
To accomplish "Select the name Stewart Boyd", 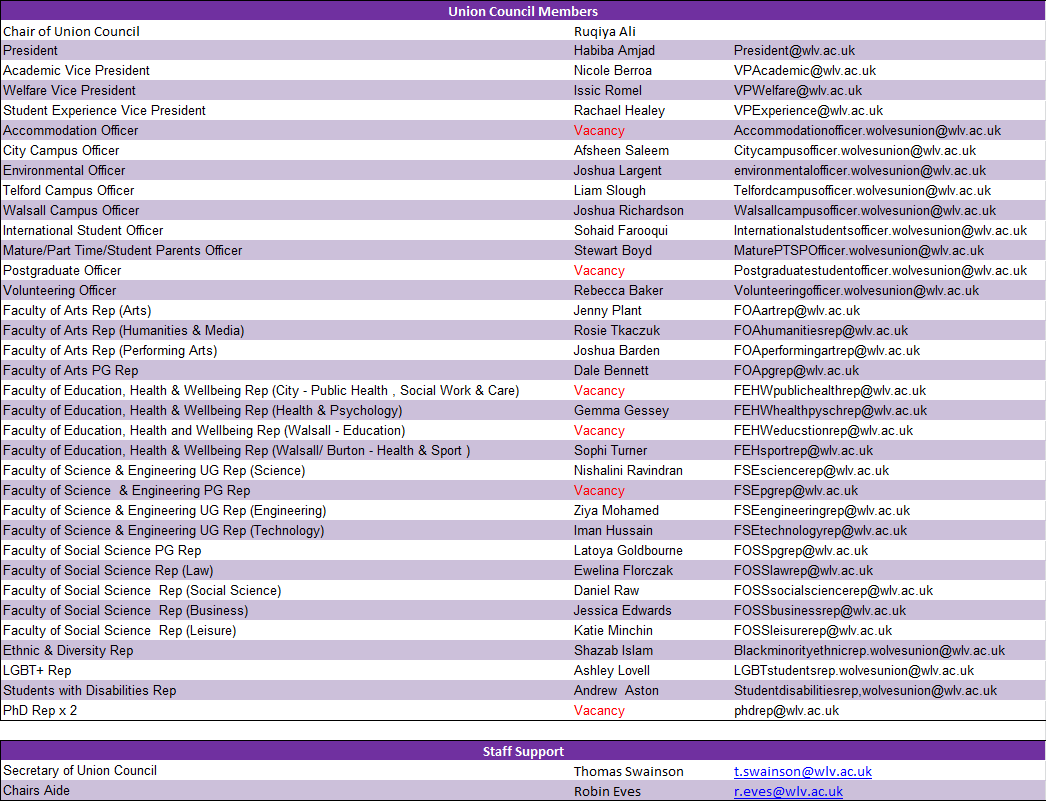I will coord(613,251).
